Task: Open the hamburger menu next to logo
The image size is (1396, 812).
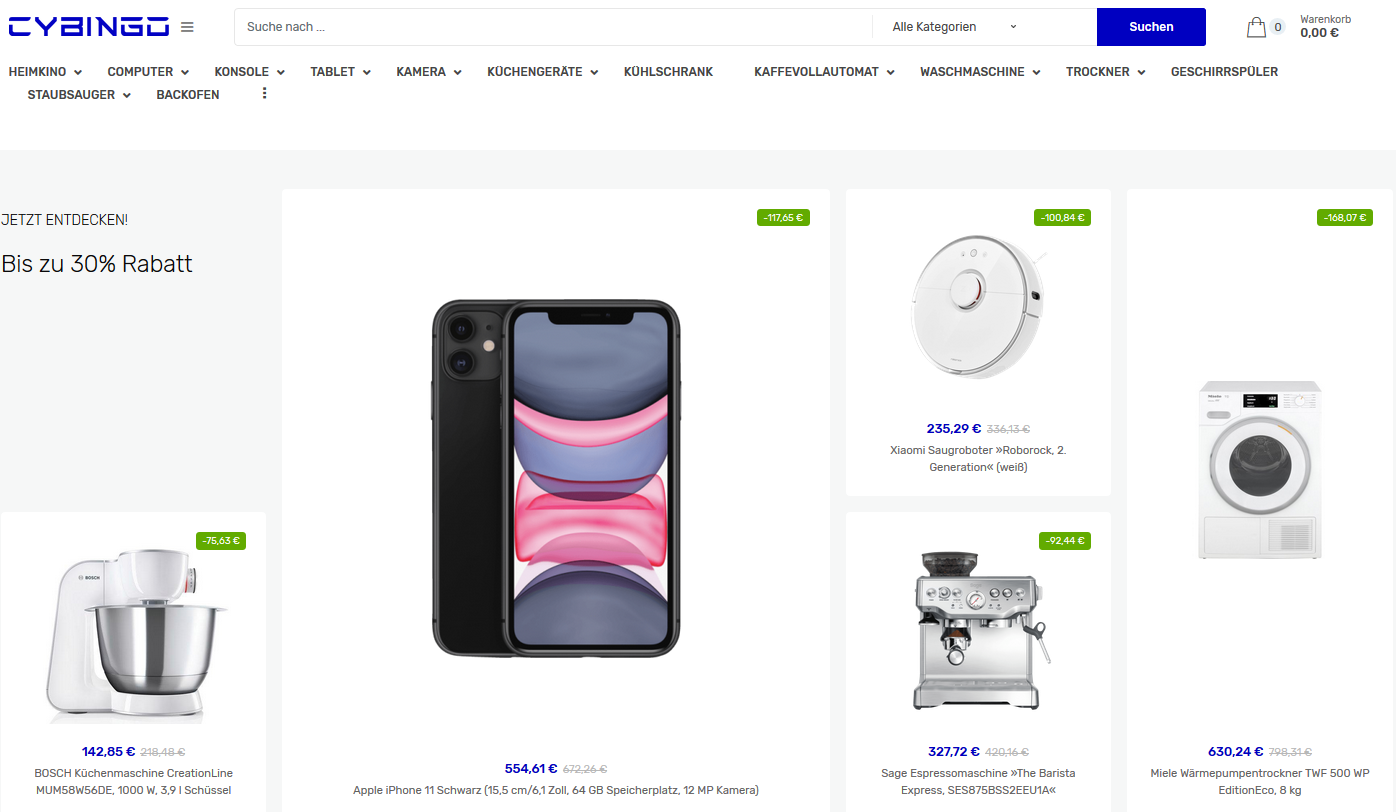Action: [187, 27]
